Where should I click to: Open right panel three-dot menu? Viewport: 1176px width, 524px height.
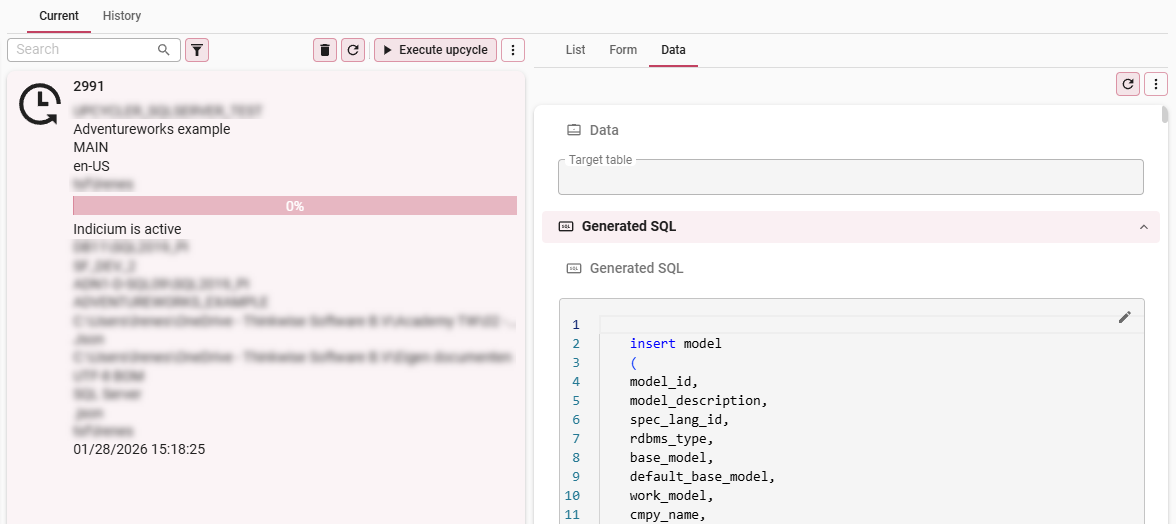[x=1156, y=85]
